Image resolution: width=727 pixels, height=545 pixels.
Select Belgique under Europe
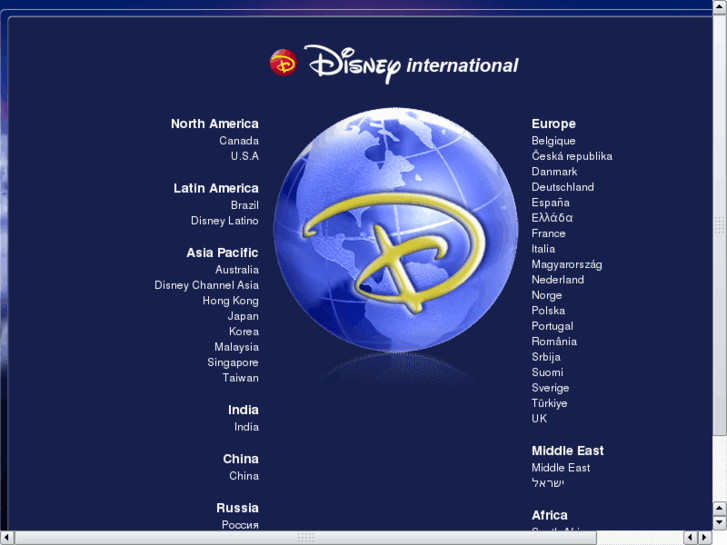tap(553, 141)
